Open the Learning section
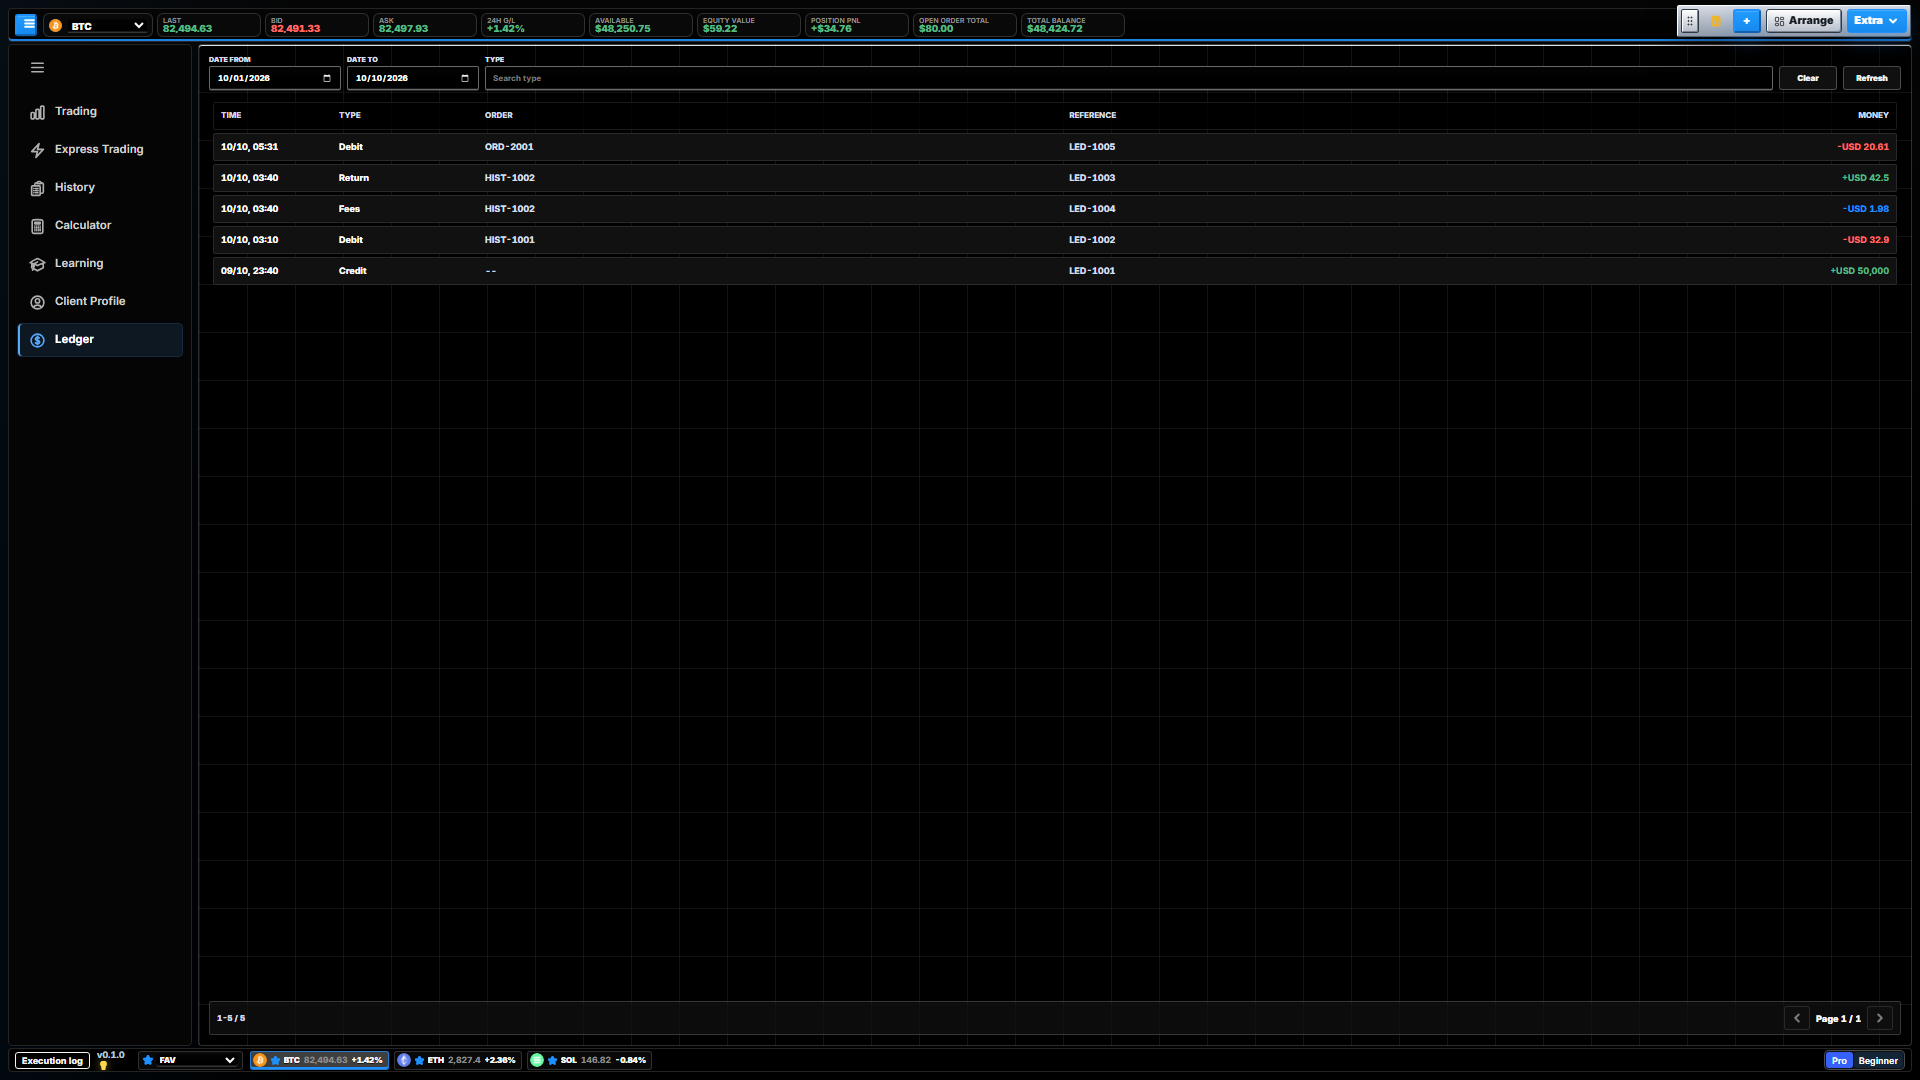Screen dimensions: 1920x1080 100,264
